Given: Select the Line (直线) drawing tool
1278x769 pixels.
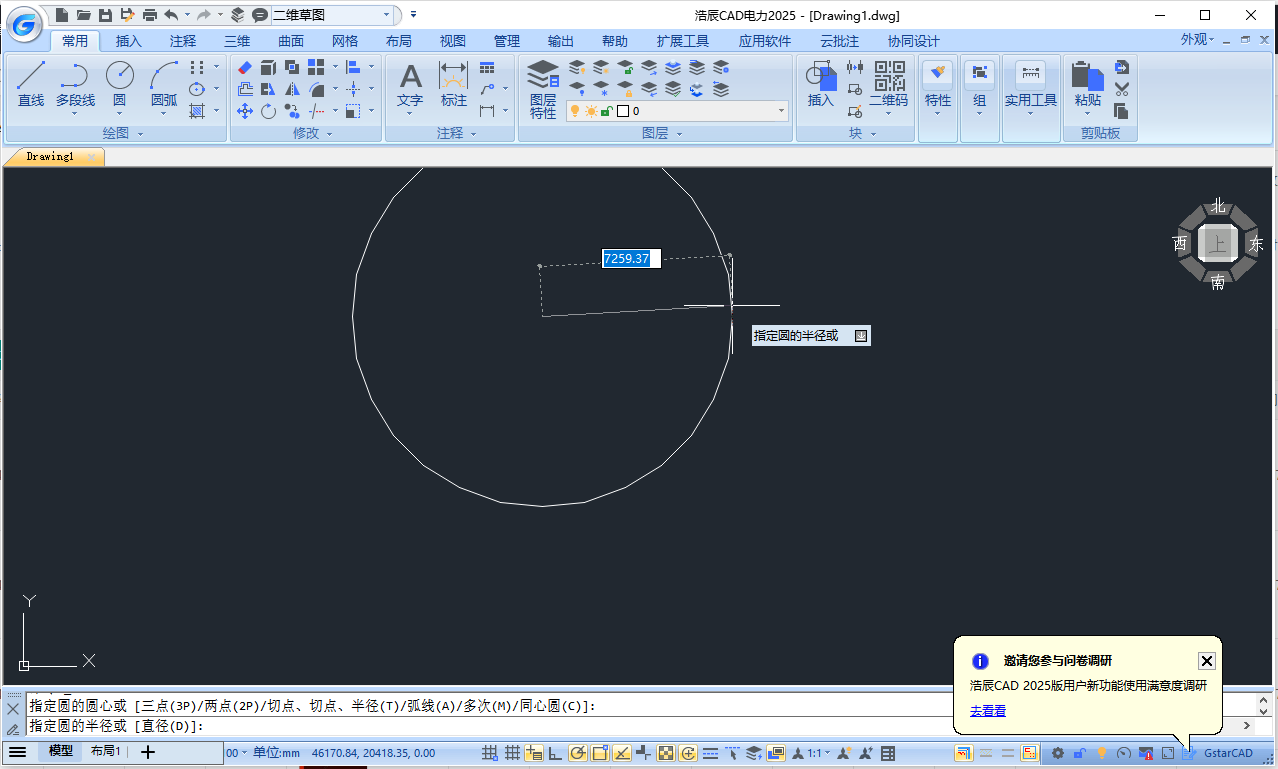Looking at the screenshot, I should point(31,83).
